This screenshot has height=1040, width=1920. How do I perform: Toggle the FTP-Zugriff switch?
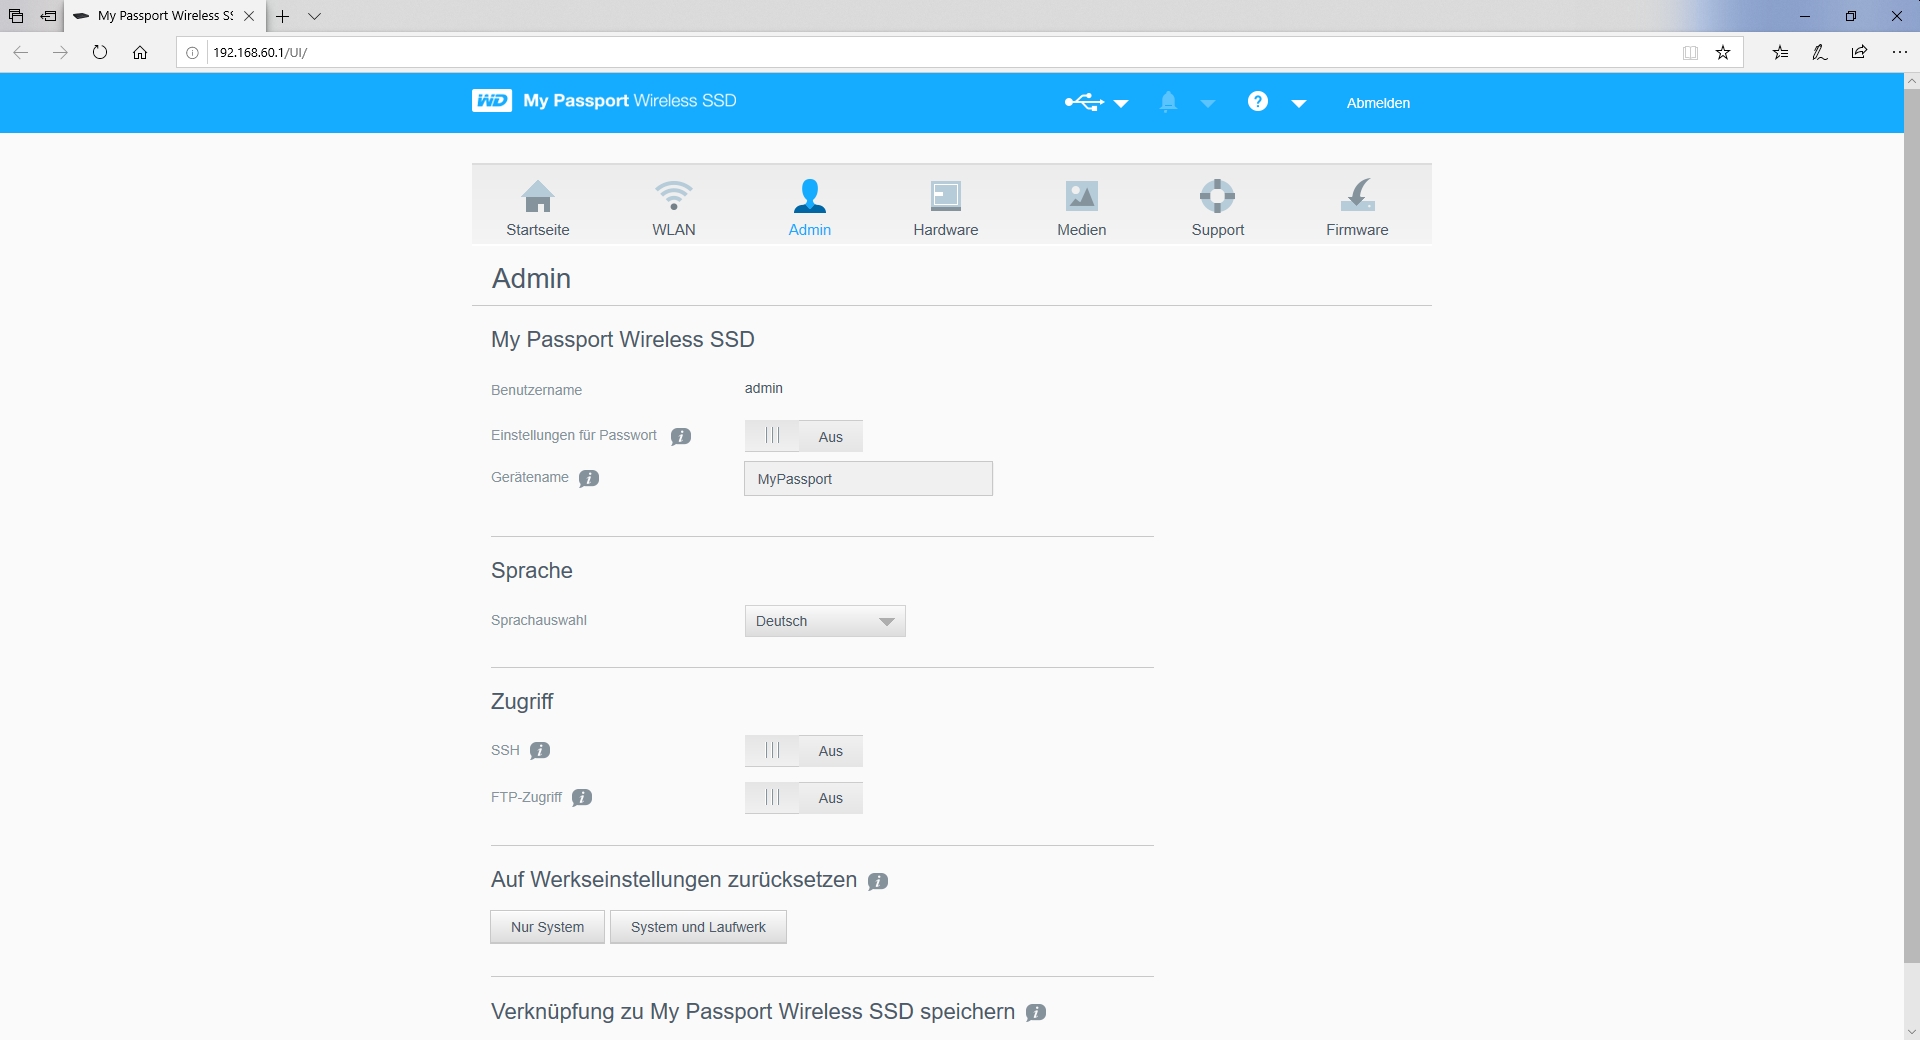(804, 798)
